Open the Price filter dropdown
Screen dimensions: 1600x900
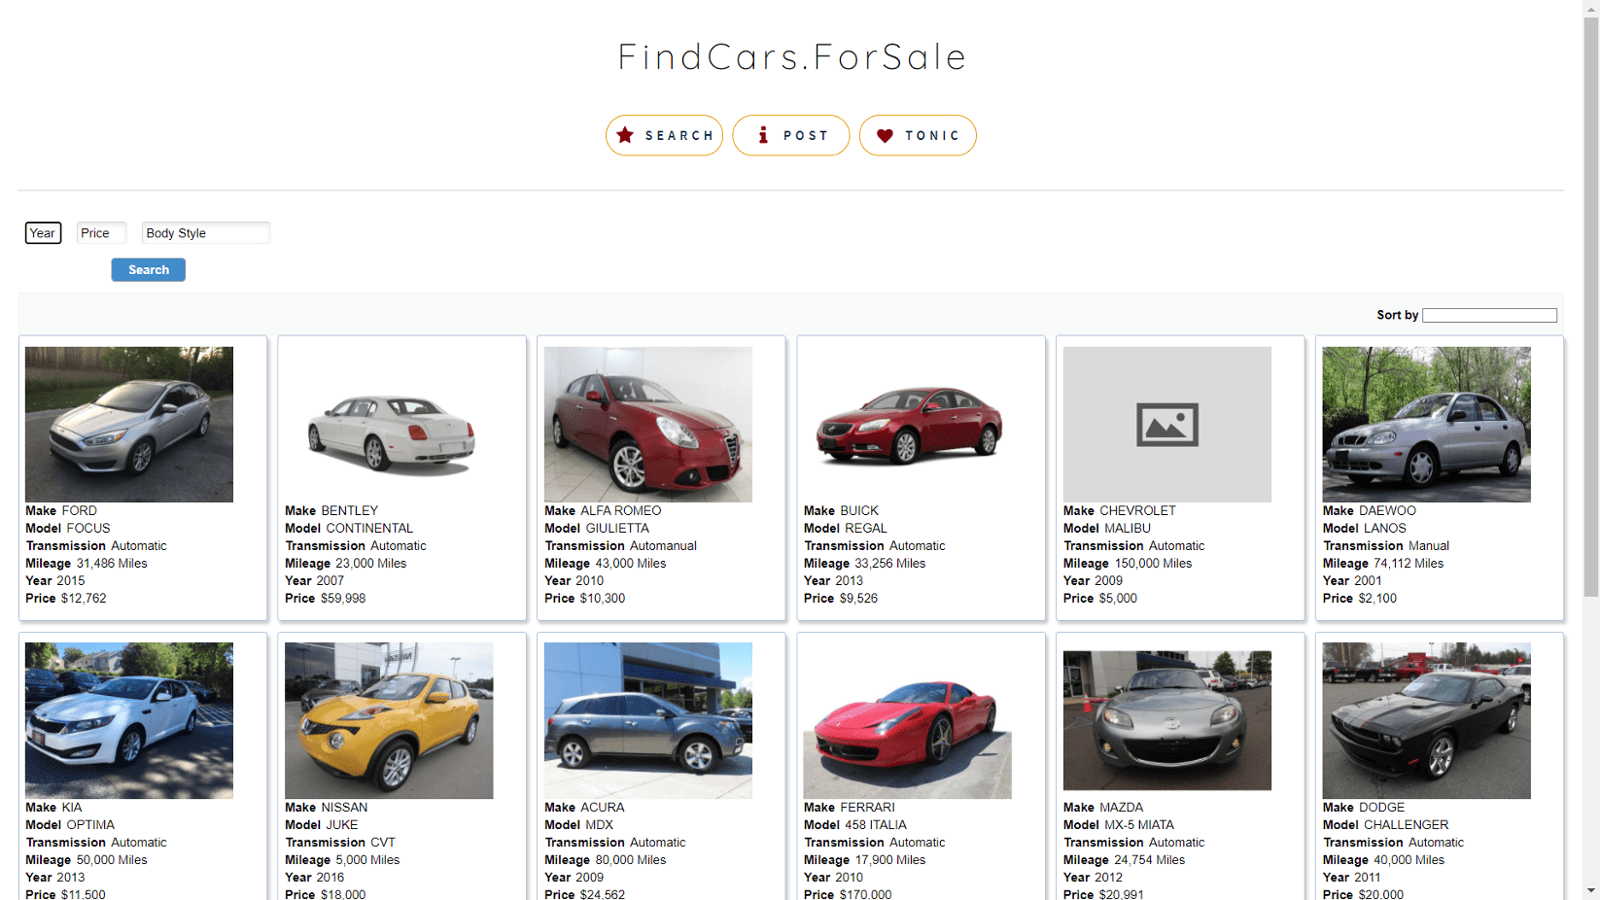(101, 233)
